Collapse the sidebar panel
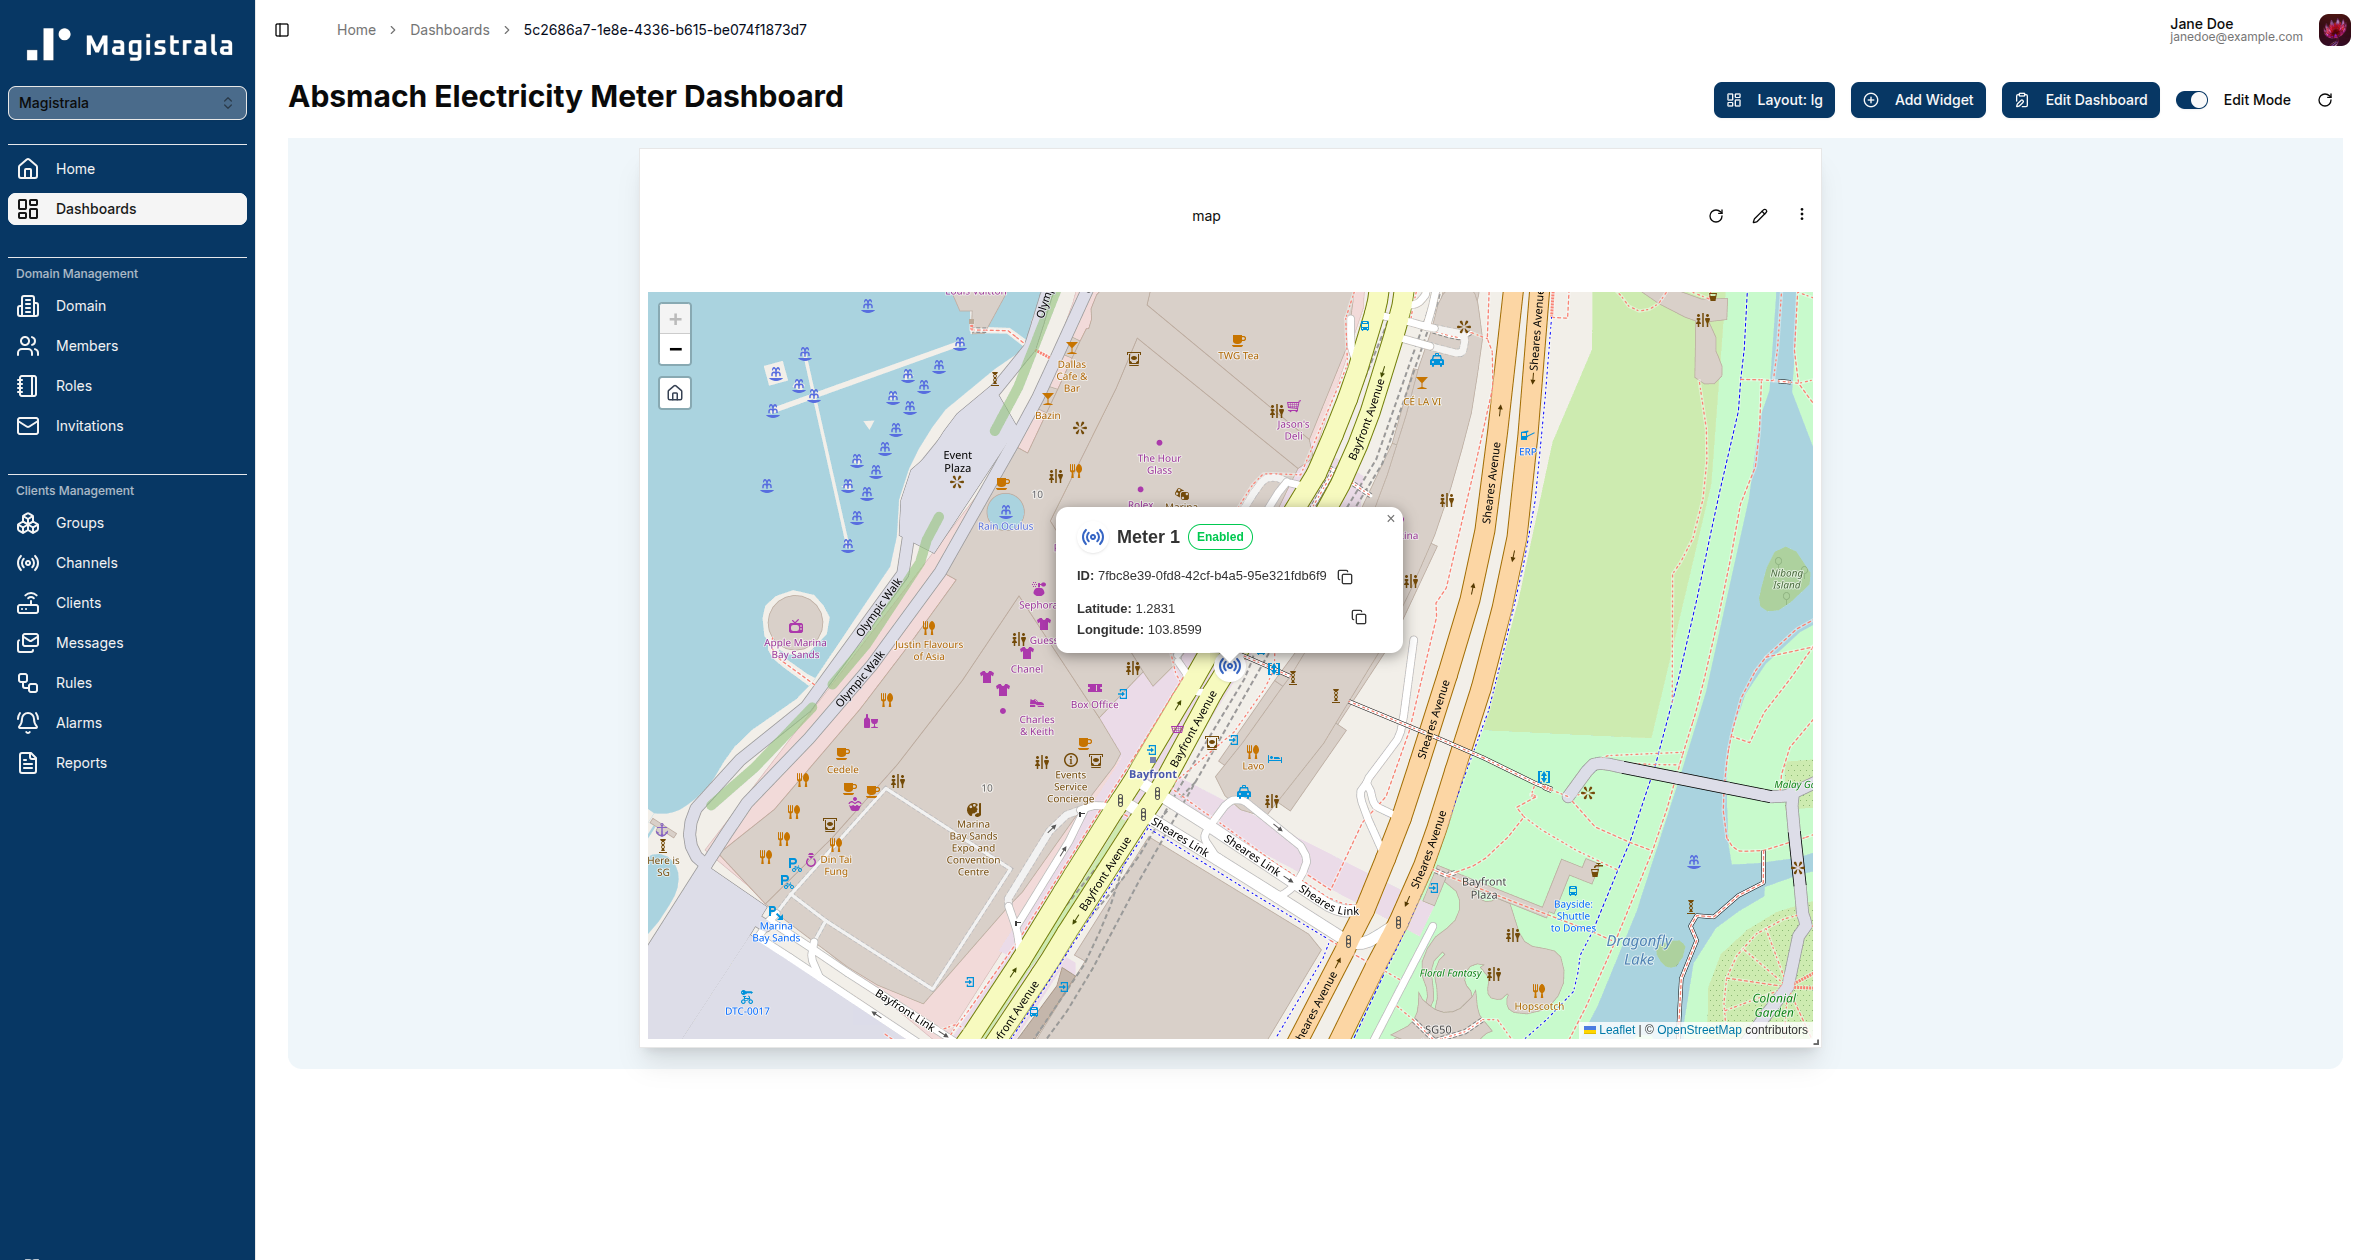2369x1260 pixels. click(282, 30)
